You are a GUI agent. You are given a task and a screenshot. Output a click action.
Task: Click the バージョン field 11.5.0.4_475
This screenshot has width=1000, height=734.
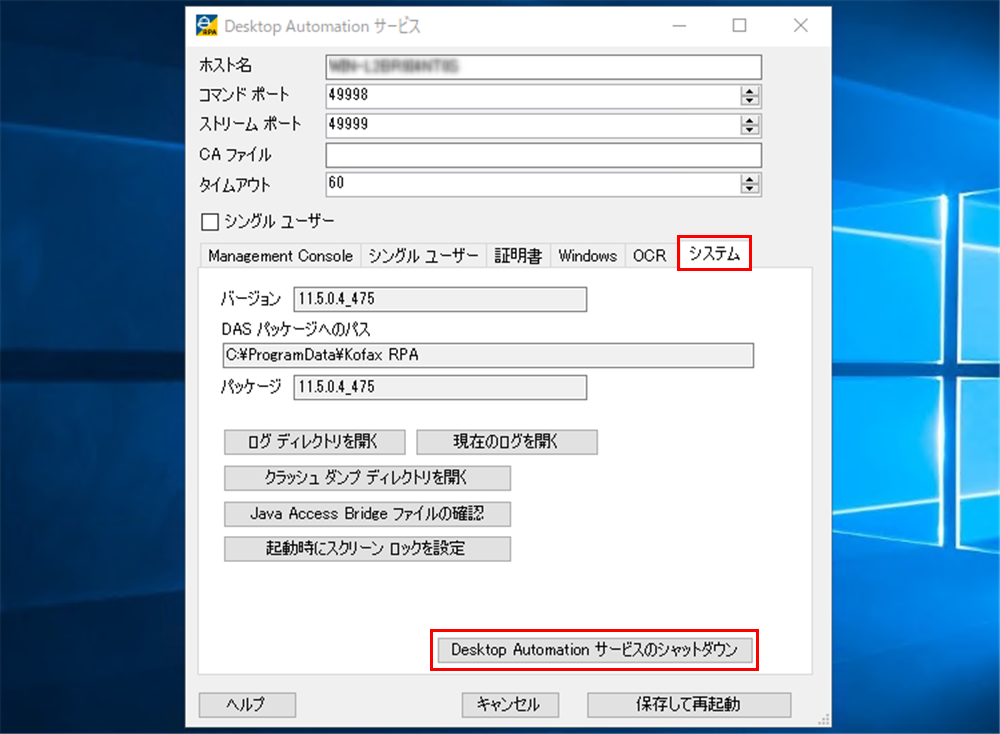pyautogui.click(x=440, y=299)
